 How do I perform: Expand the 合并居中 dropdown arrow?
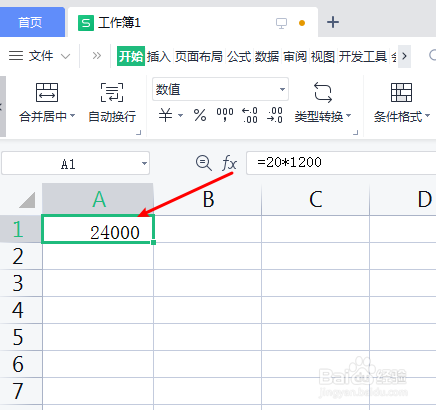click(72, 116)
